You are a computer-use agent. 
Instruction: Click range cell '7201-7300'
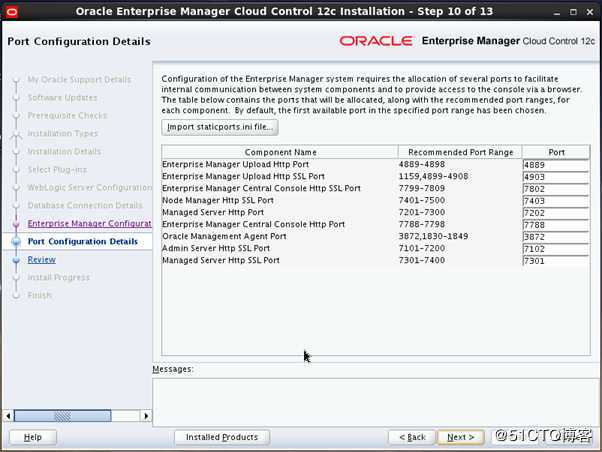pos(422,212)
